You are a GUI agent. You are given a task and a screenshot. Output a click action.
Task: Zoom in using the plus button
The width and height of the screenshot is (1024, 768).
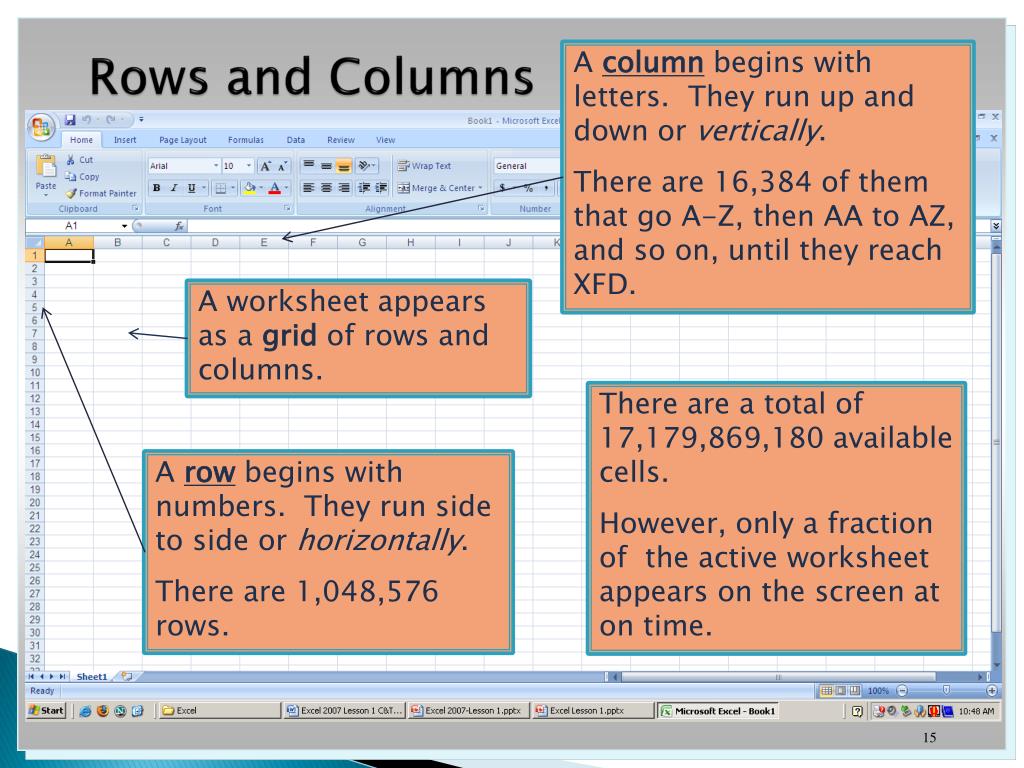(x=991, y=690)
